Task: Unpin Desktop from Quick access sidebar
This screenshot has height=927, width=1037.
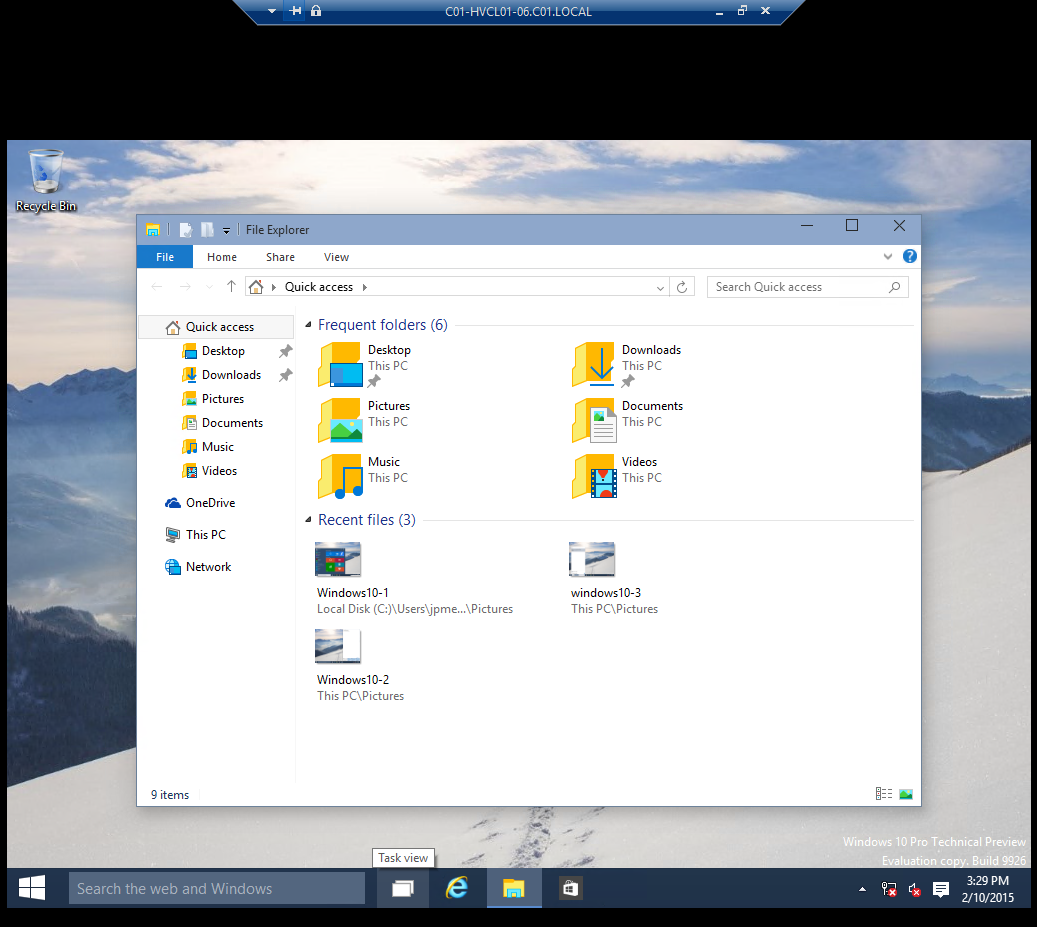Action: (x=285, y=351)
